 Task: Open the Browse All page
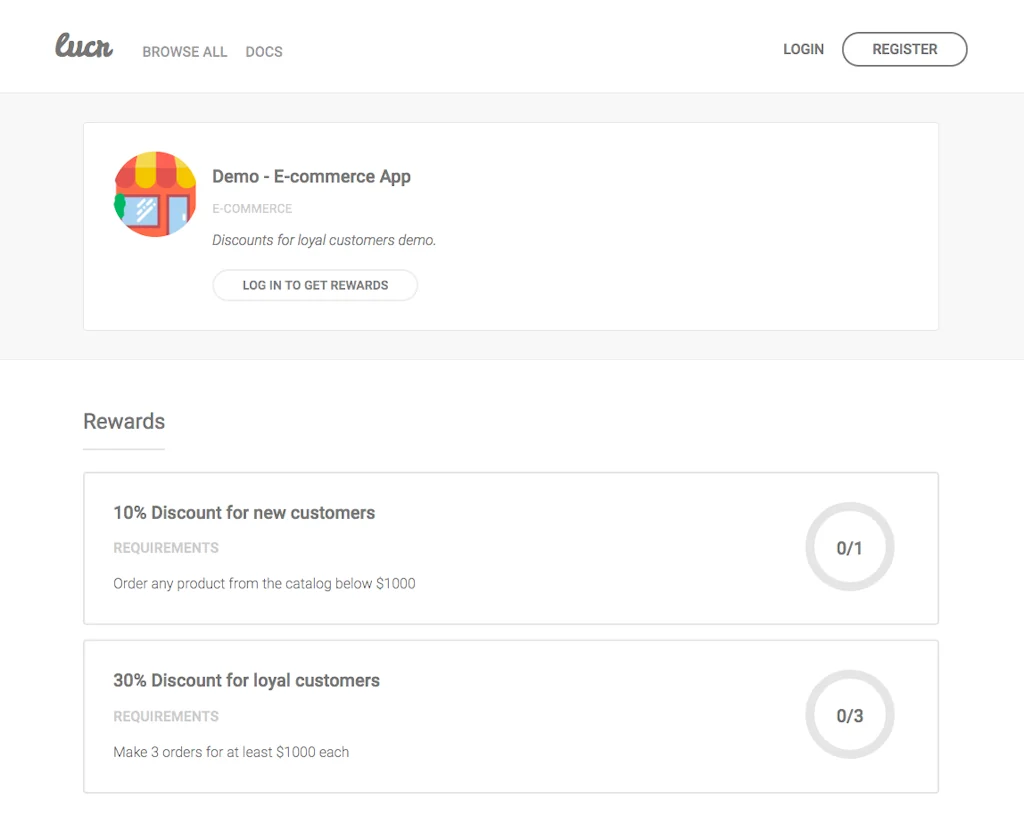[185, 52]
